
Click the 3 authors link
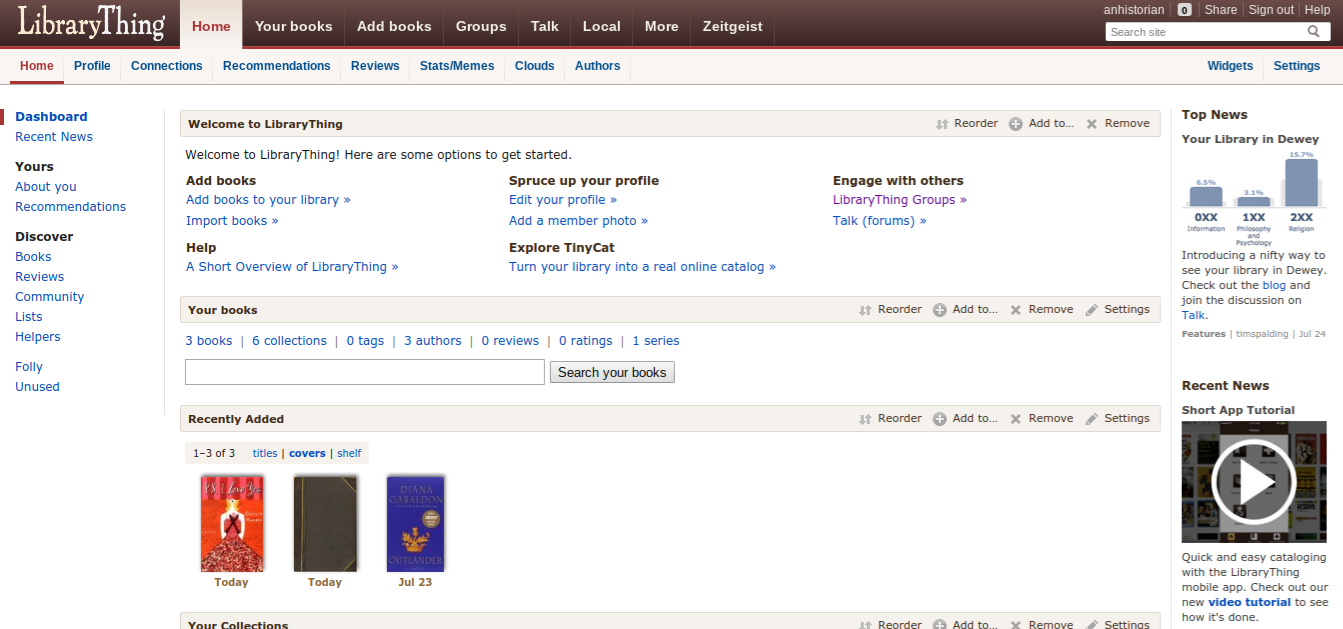(433, 341)
